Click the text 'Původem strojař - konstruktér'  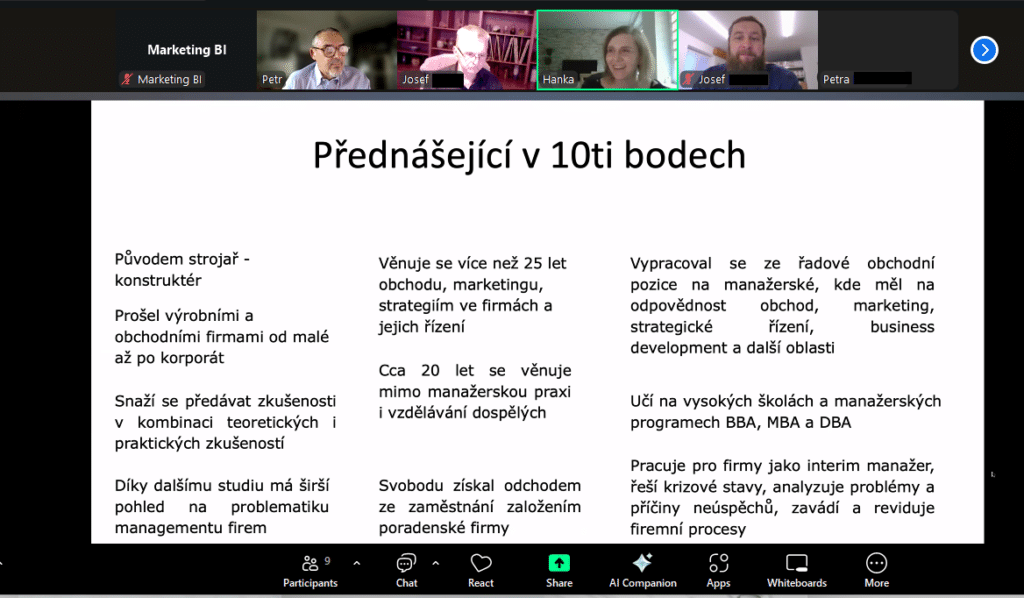click(182, 270)
